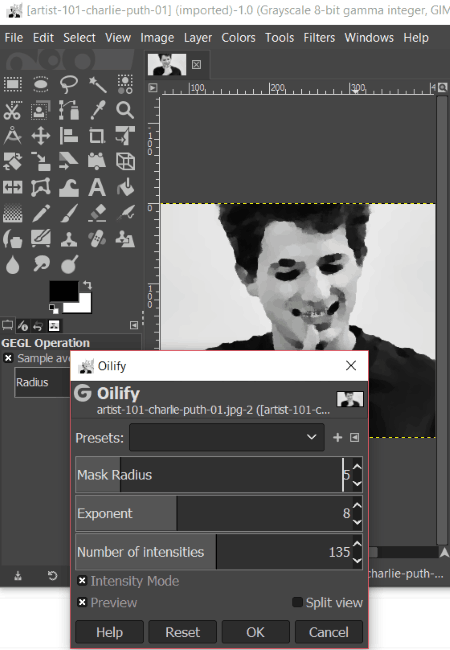450x650 pixels.
Task: Reset colors to default black and white
Action: (x=53, y=308)
